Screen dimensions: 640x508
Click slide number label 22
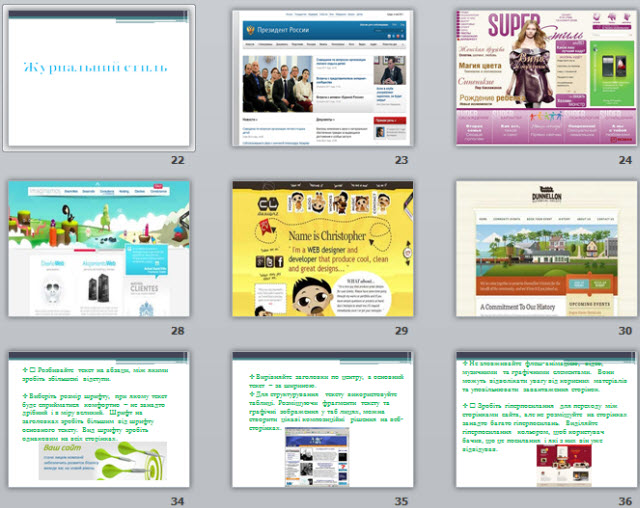177,160
